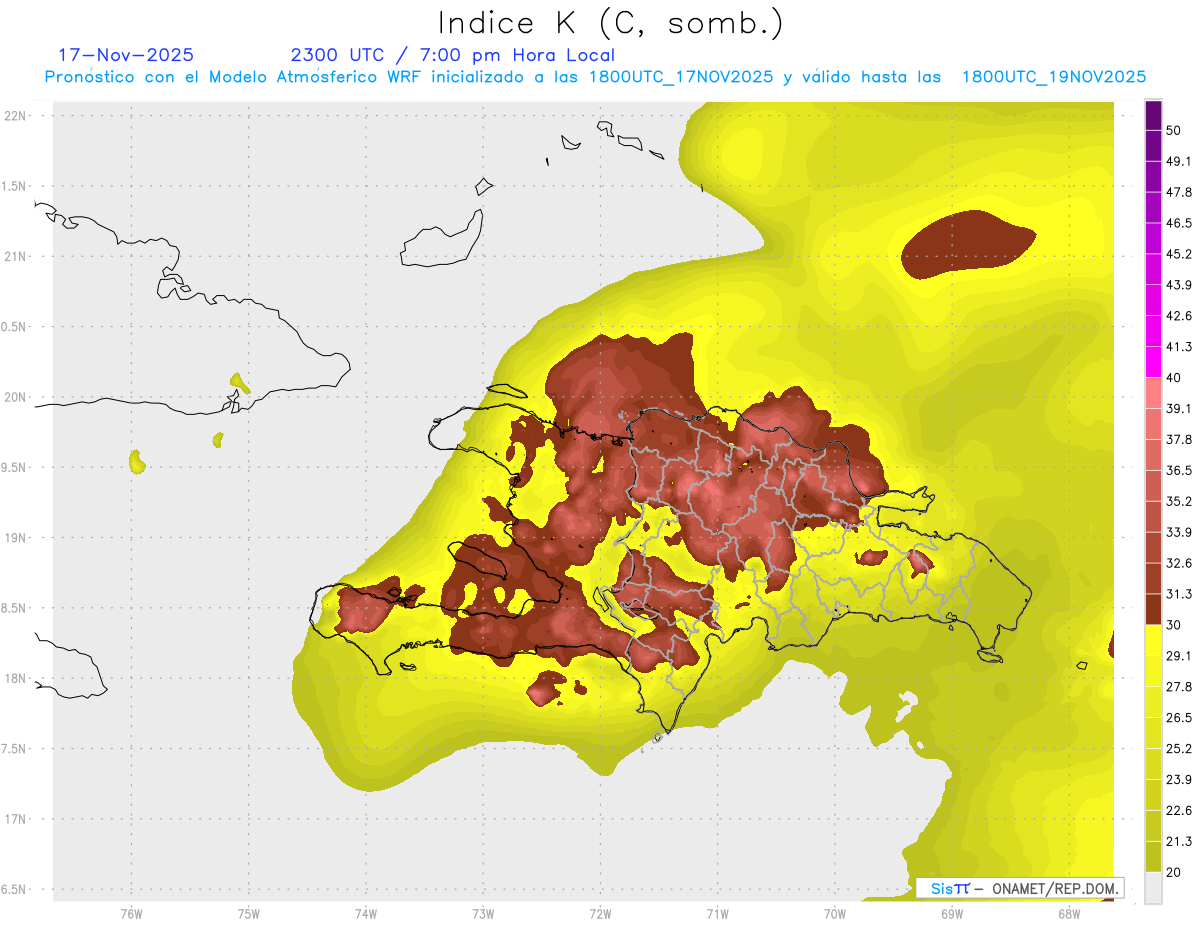Click the "73W" longitude label
1200x927 pixels.
point(483,914)
